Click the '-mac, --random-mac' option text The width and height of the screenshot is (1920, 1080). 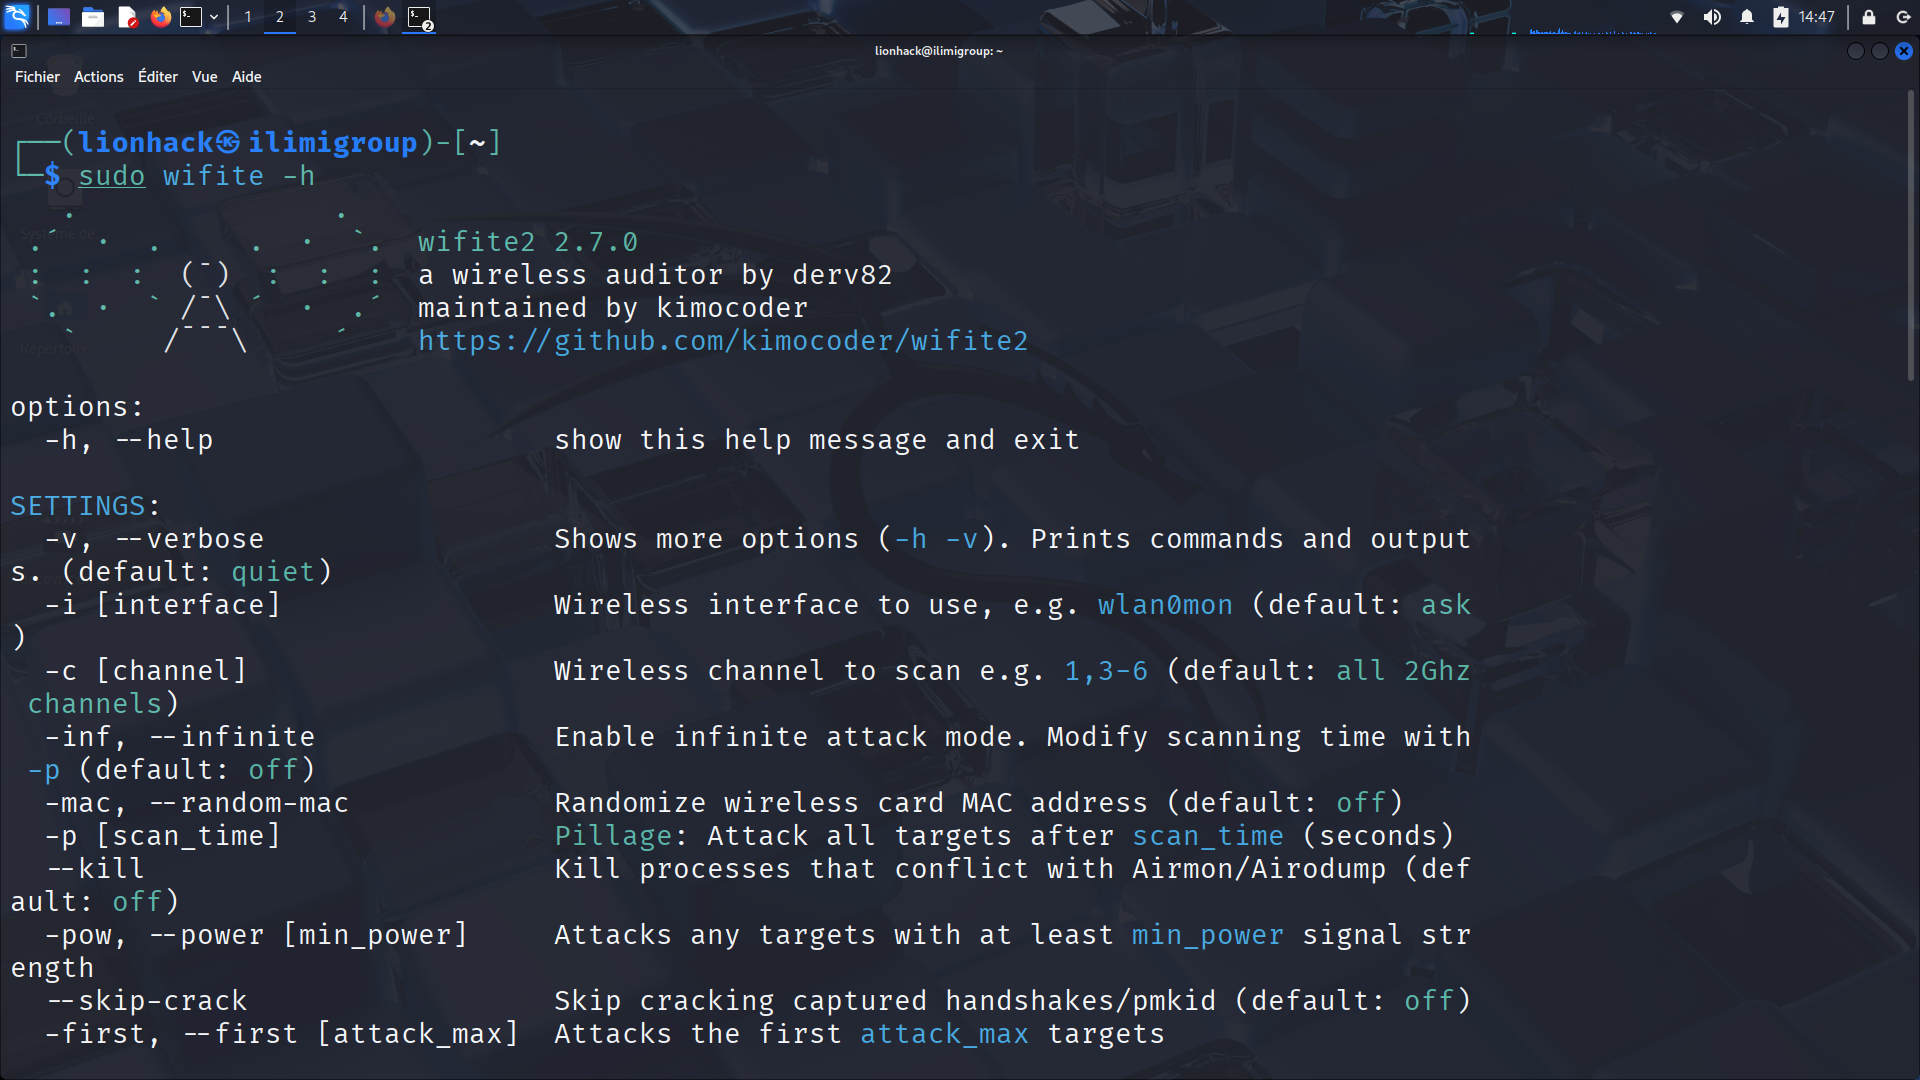[197, 803]
